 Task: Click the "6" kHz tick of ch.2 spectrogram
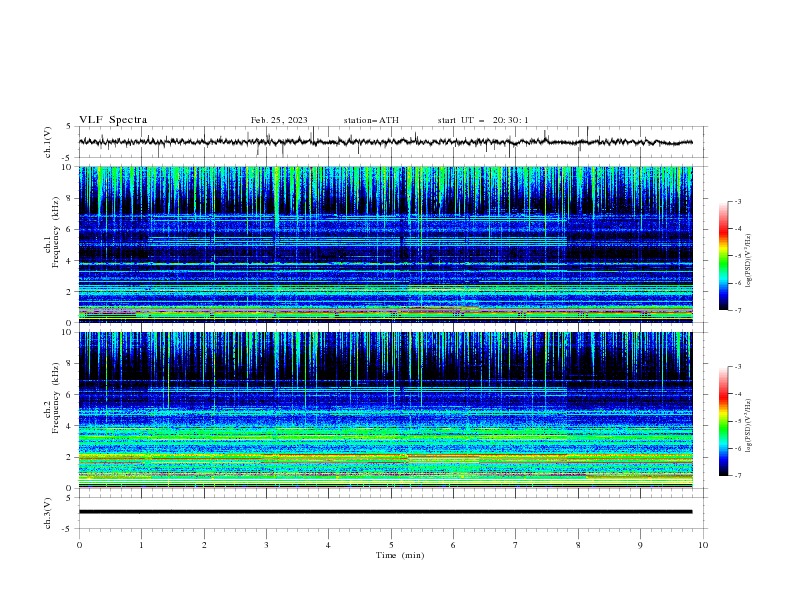70,394
